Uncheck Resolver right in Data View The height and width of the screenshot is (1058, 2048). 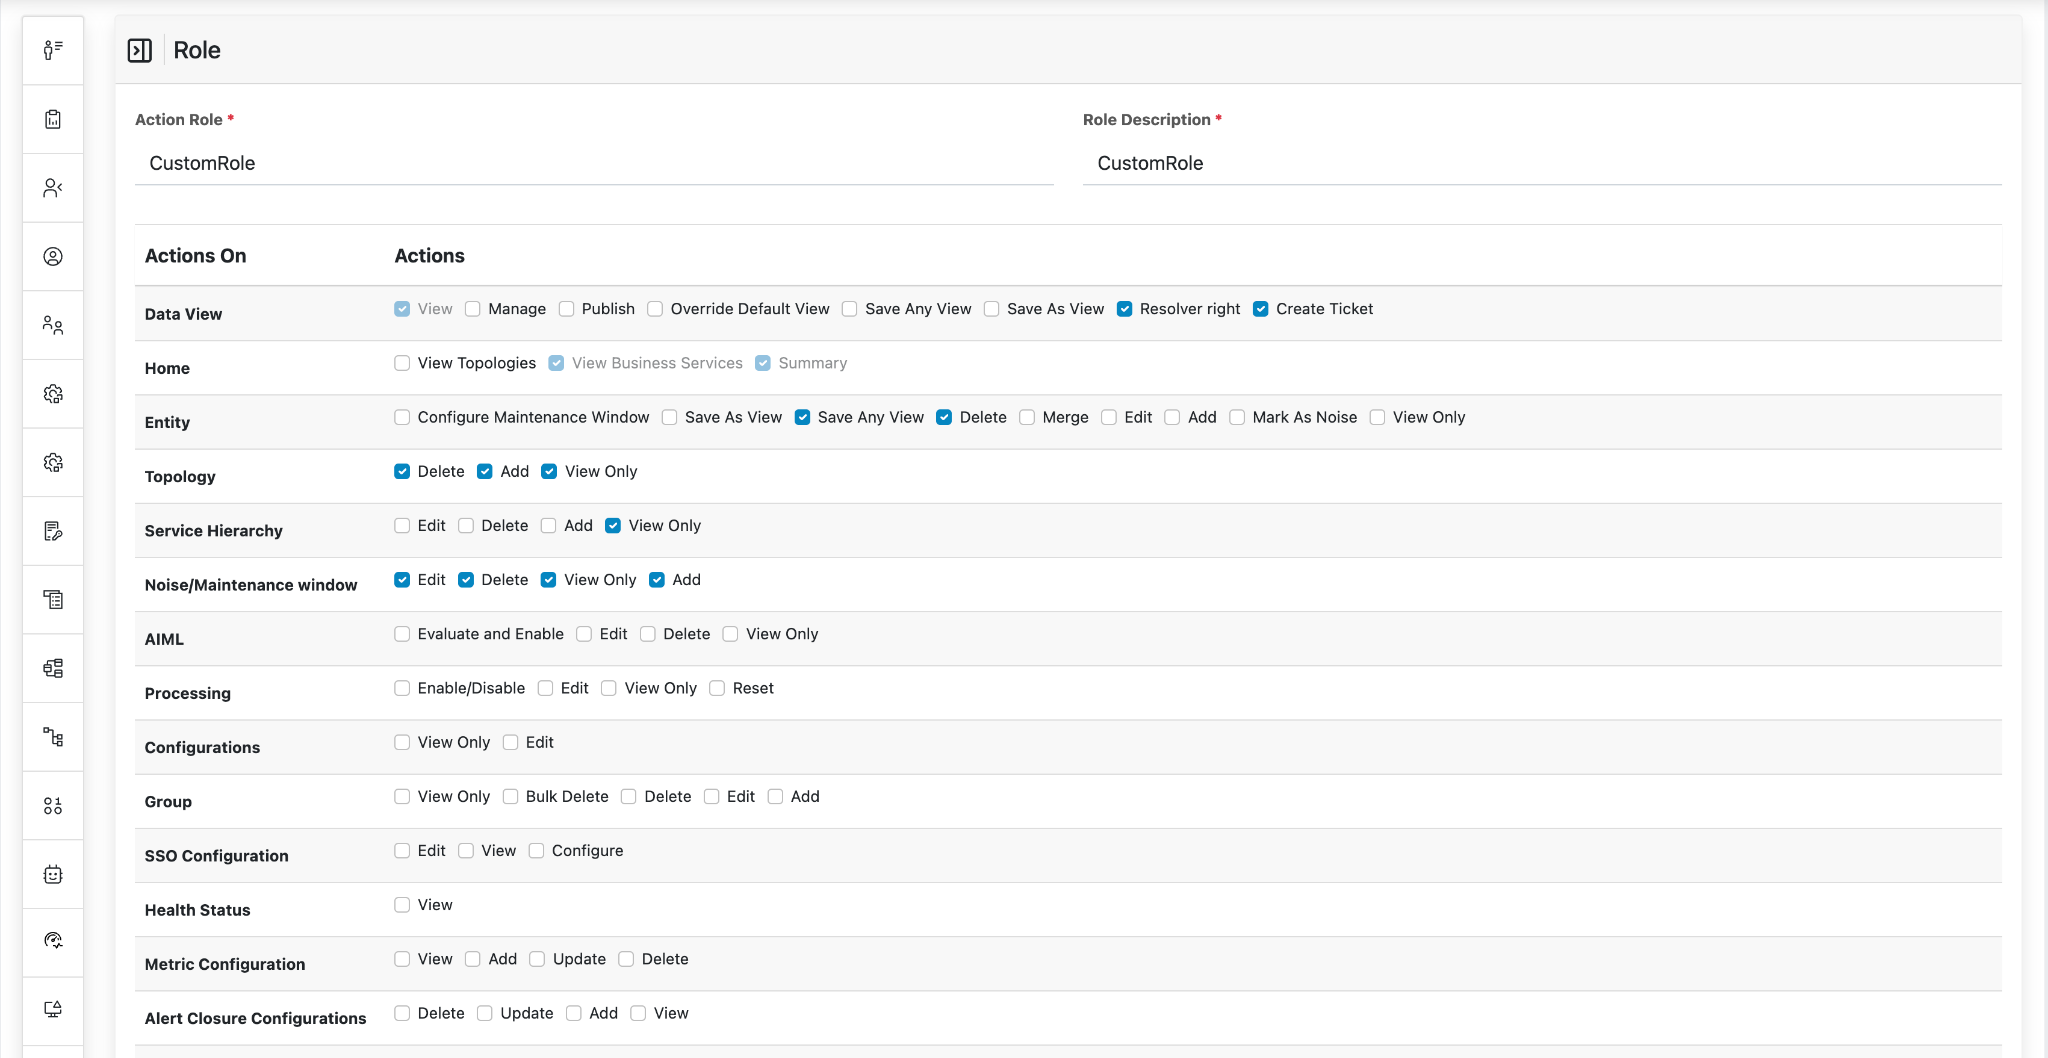[1125, 309]
